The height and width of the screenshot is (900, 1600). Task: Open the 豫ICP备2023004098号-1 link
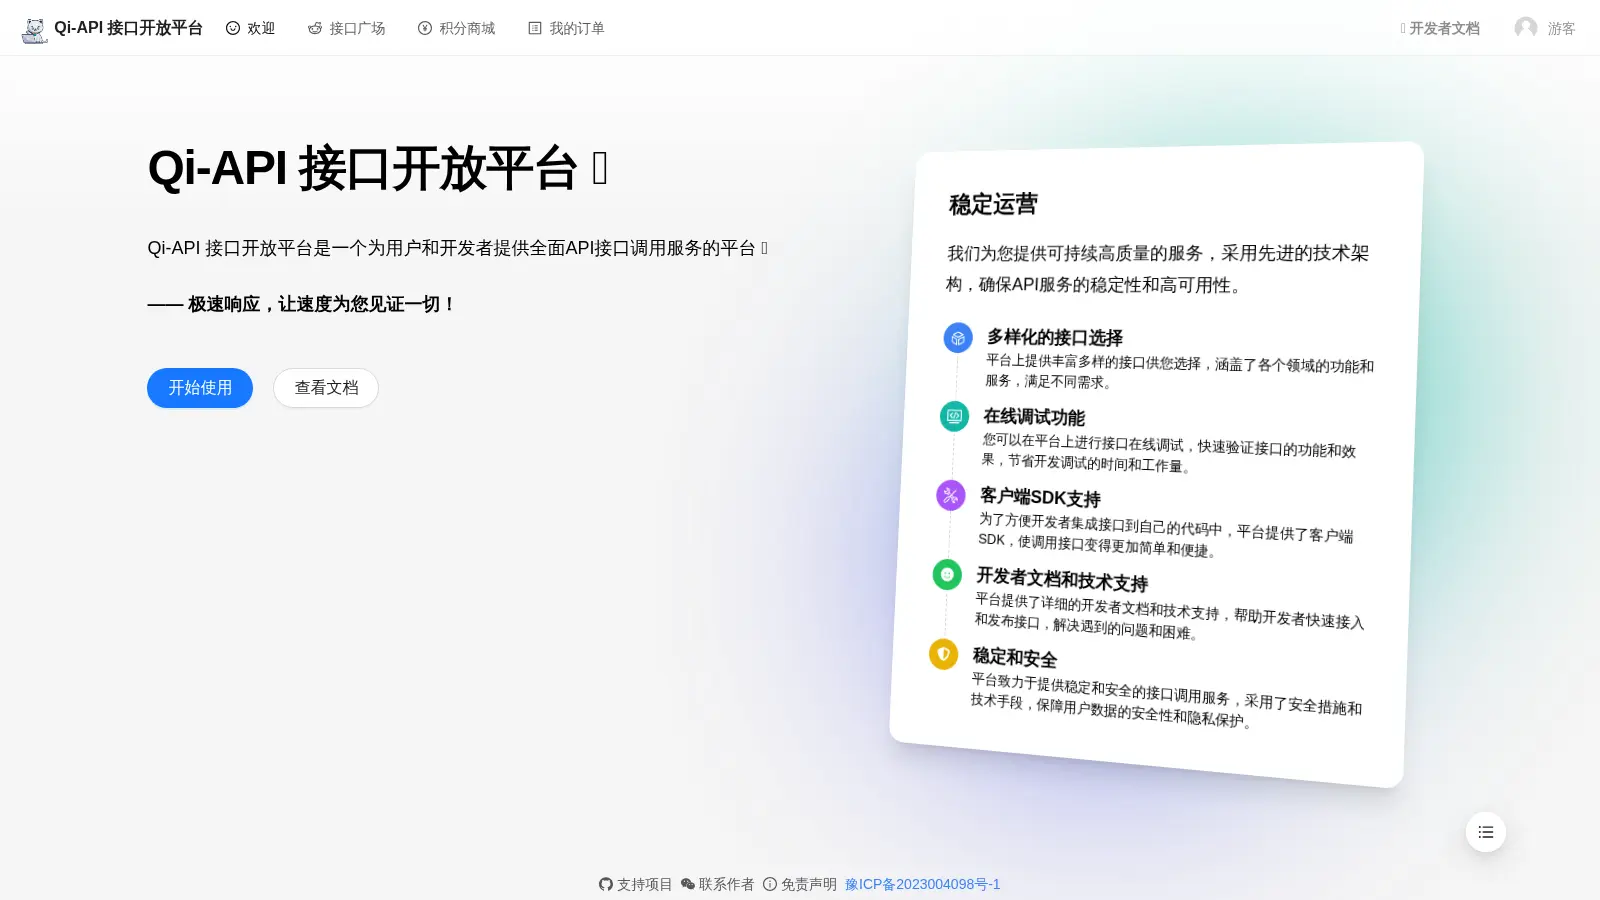(922, 884)
